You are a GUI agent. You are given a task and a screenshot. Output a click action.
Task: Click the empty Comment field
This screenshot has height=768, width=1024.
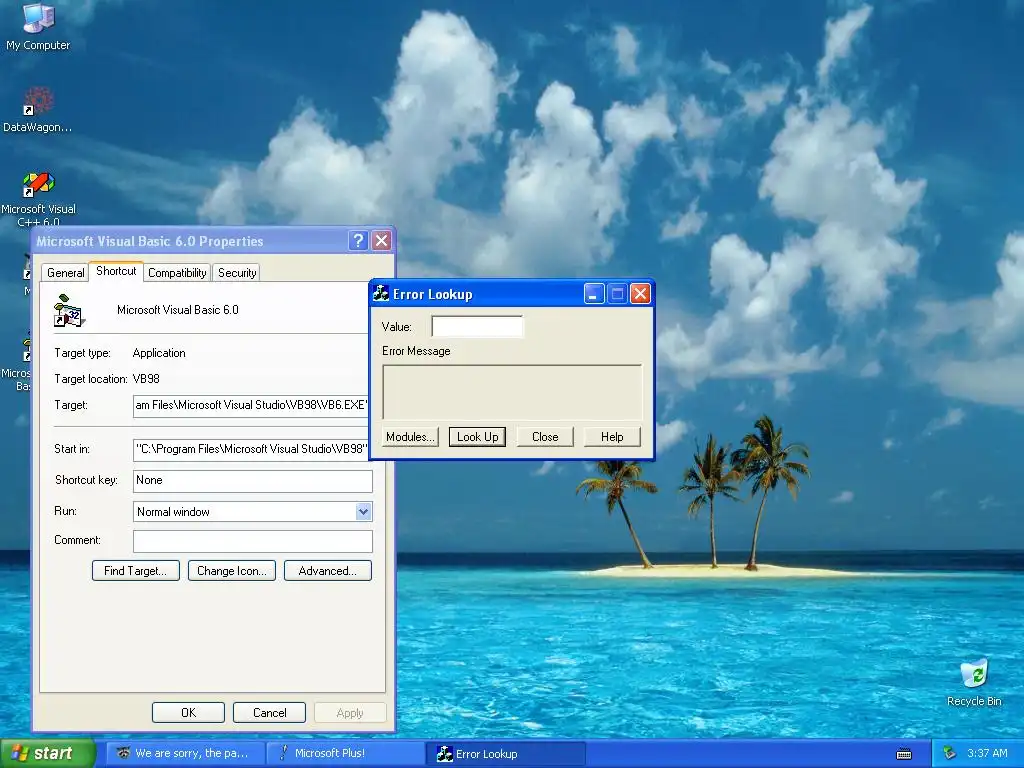(x=253, y=541)
